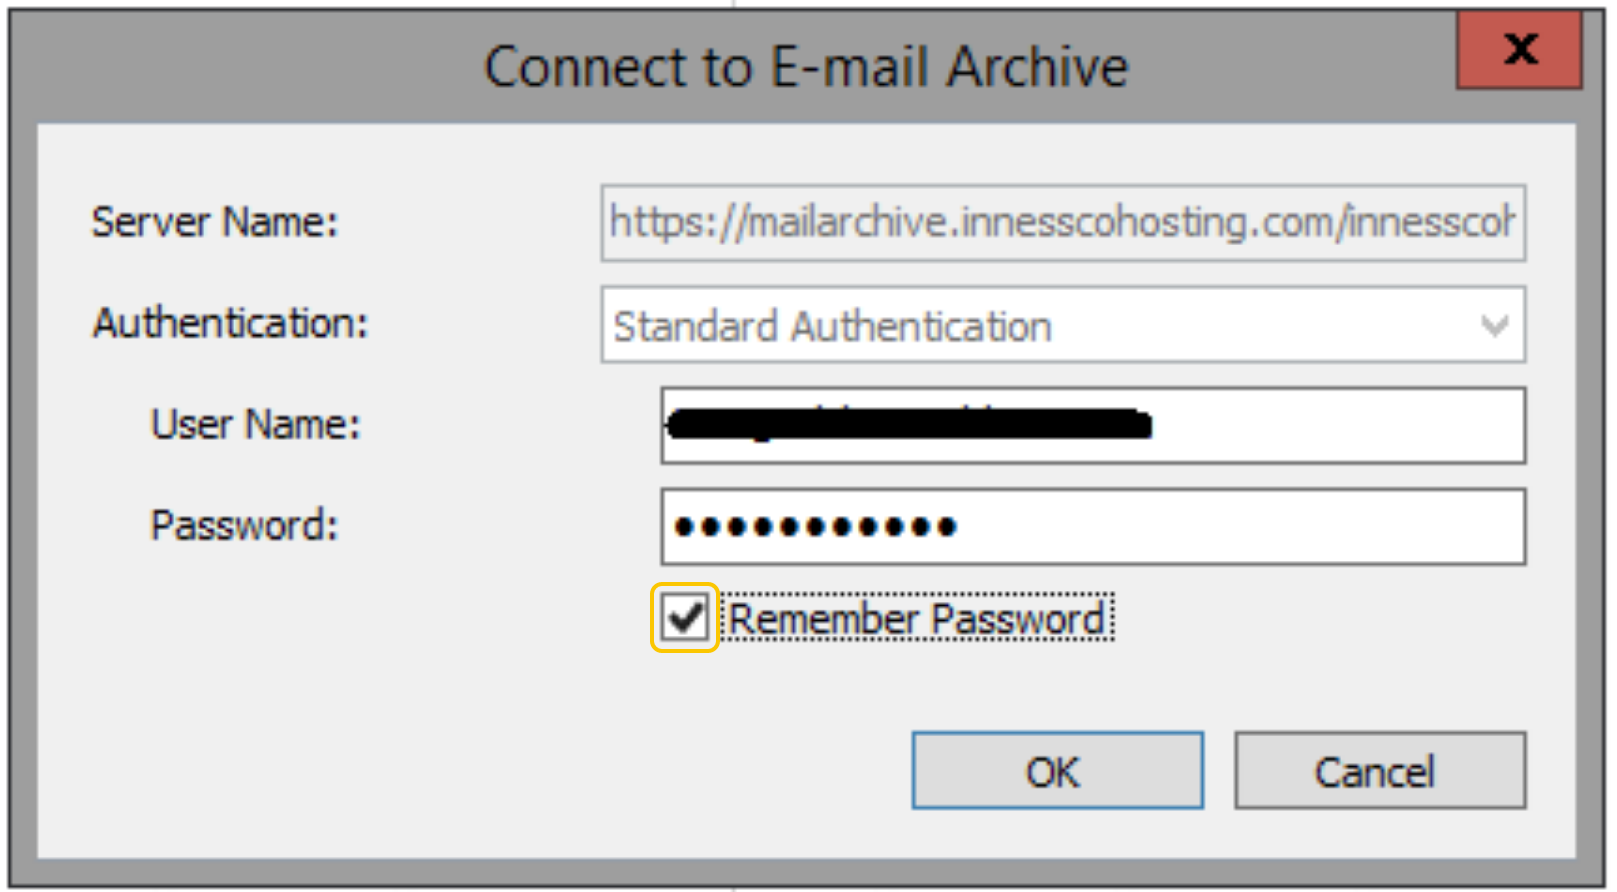1617x892 pixels.
Task: Click the Authentication label
Action: [230, 323]
